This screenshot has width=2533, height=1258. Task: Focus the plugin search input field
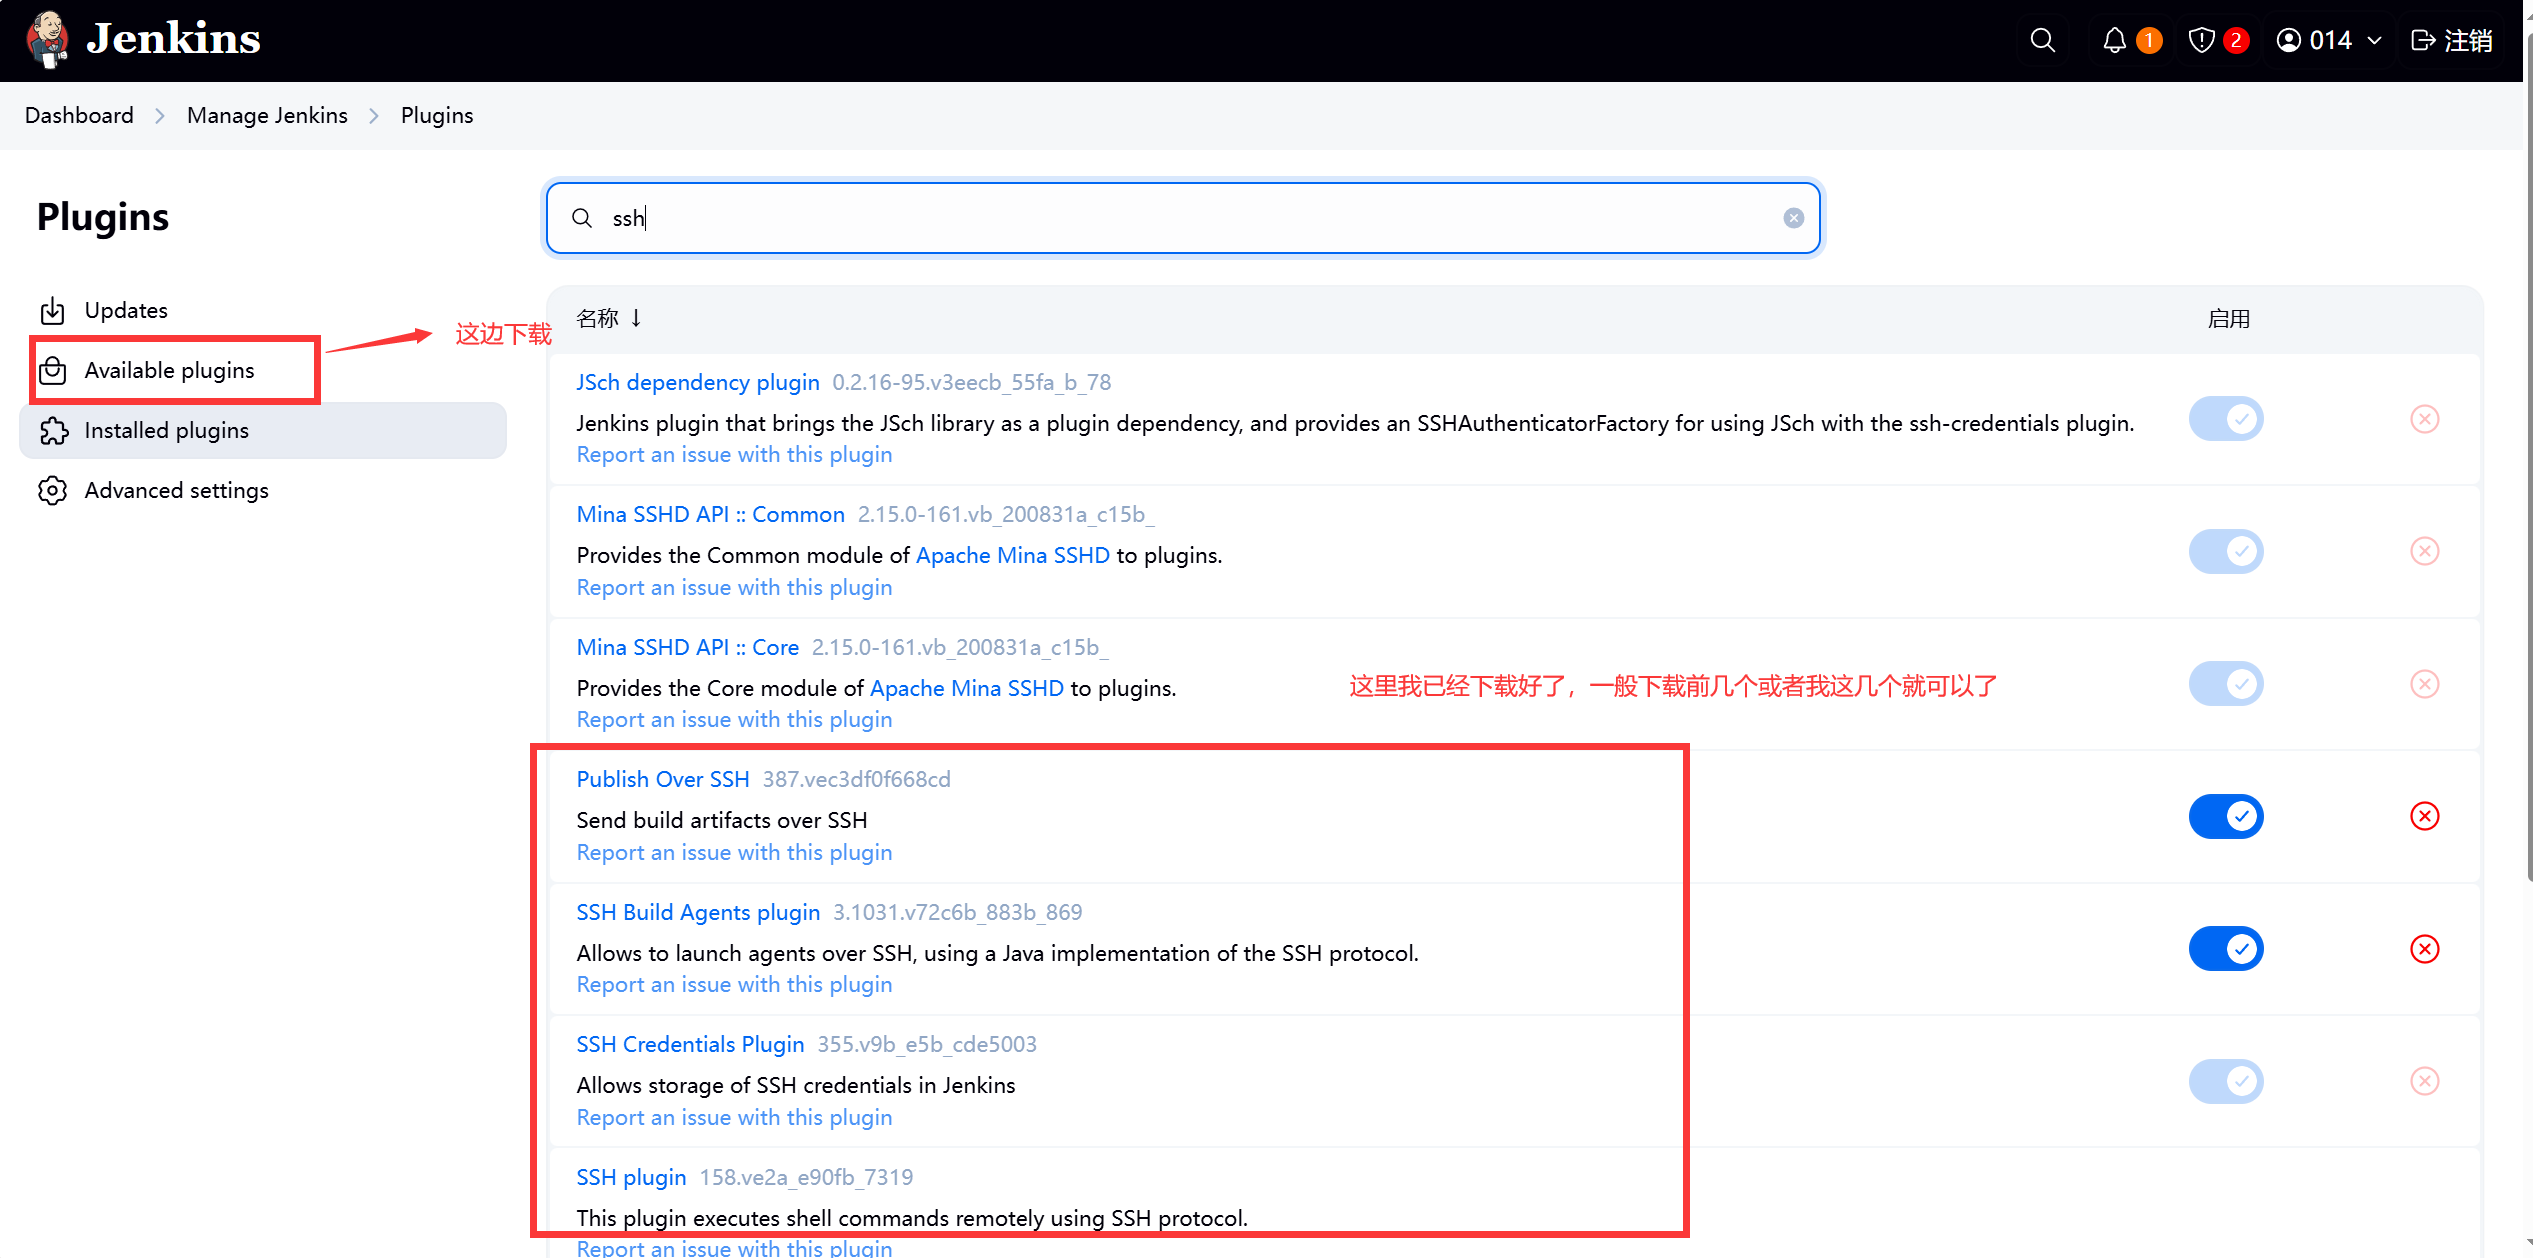click(1183, 218)
